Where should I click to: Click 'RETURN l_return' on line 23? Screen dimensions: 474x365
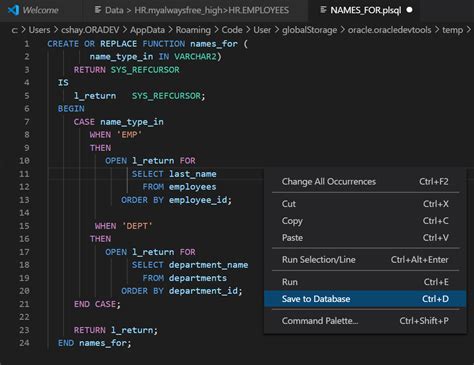(113, 330)
